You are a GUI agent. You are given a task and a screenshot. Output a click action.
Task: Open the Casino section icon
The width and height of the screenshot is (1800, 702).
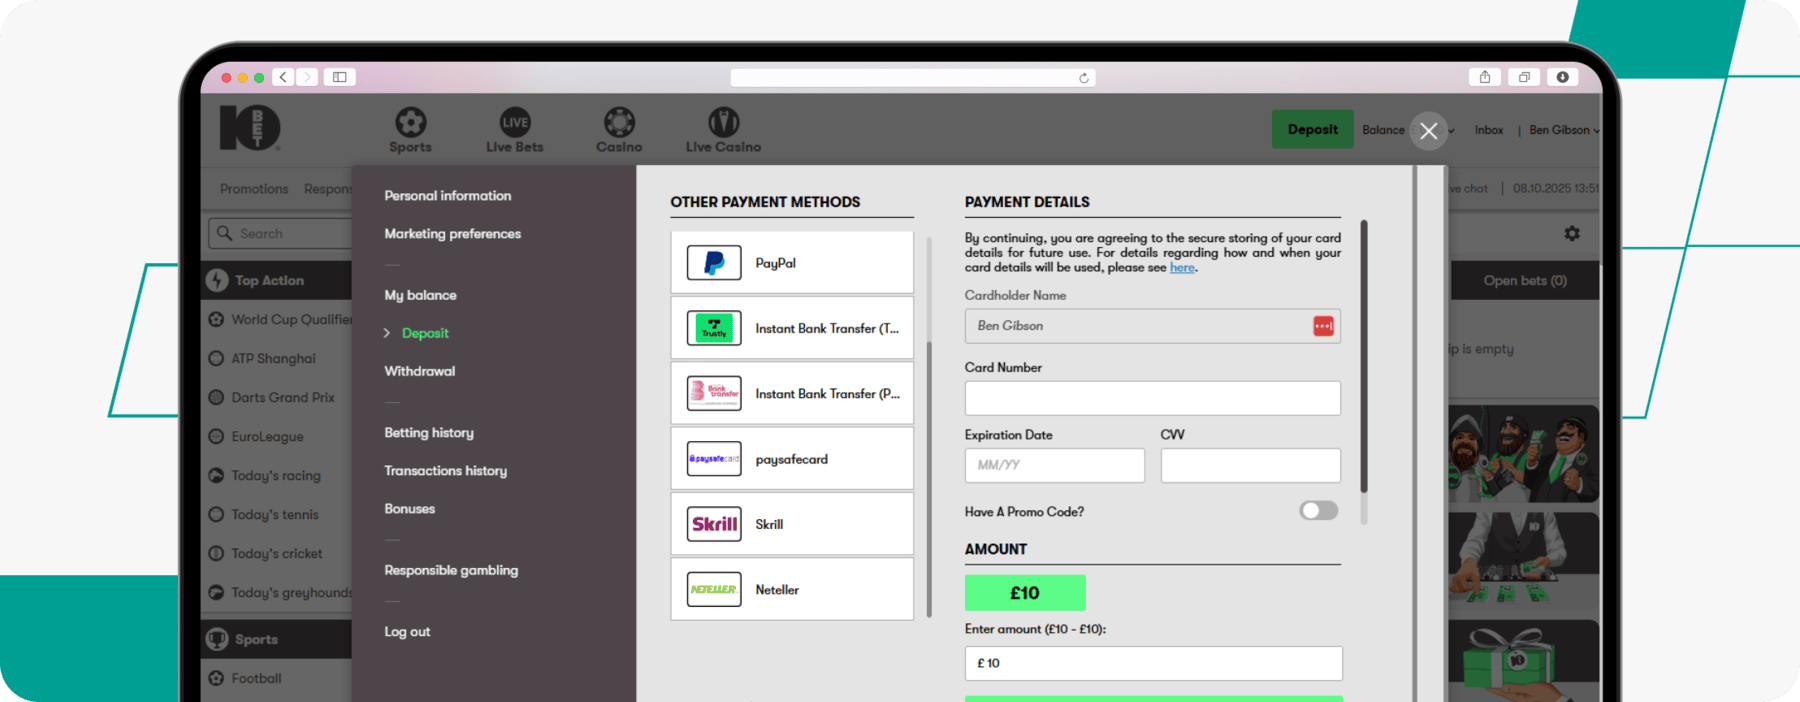pos(619,123)
